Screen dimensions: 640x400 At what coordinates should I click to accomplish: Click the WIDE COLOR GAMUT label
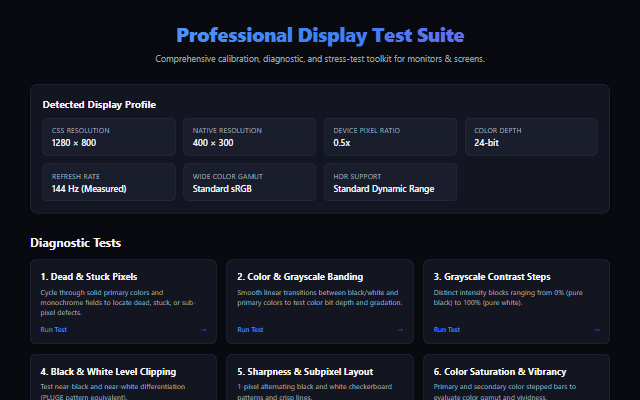(228, 177)
